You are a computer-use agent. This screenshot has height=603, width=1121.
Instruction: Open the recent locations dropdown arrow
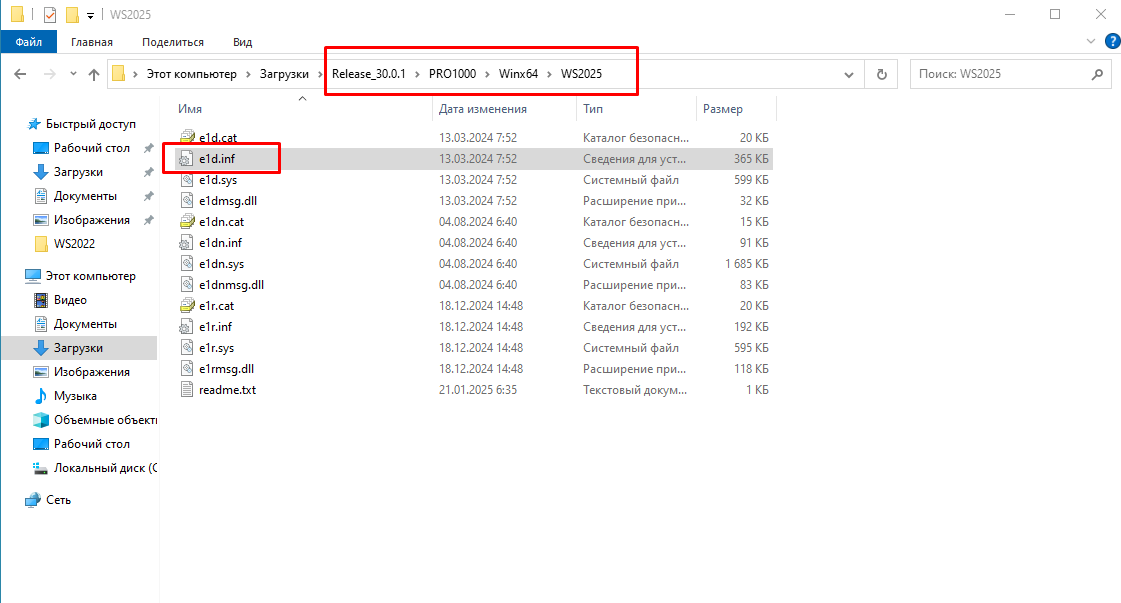(x=72, y=74)
